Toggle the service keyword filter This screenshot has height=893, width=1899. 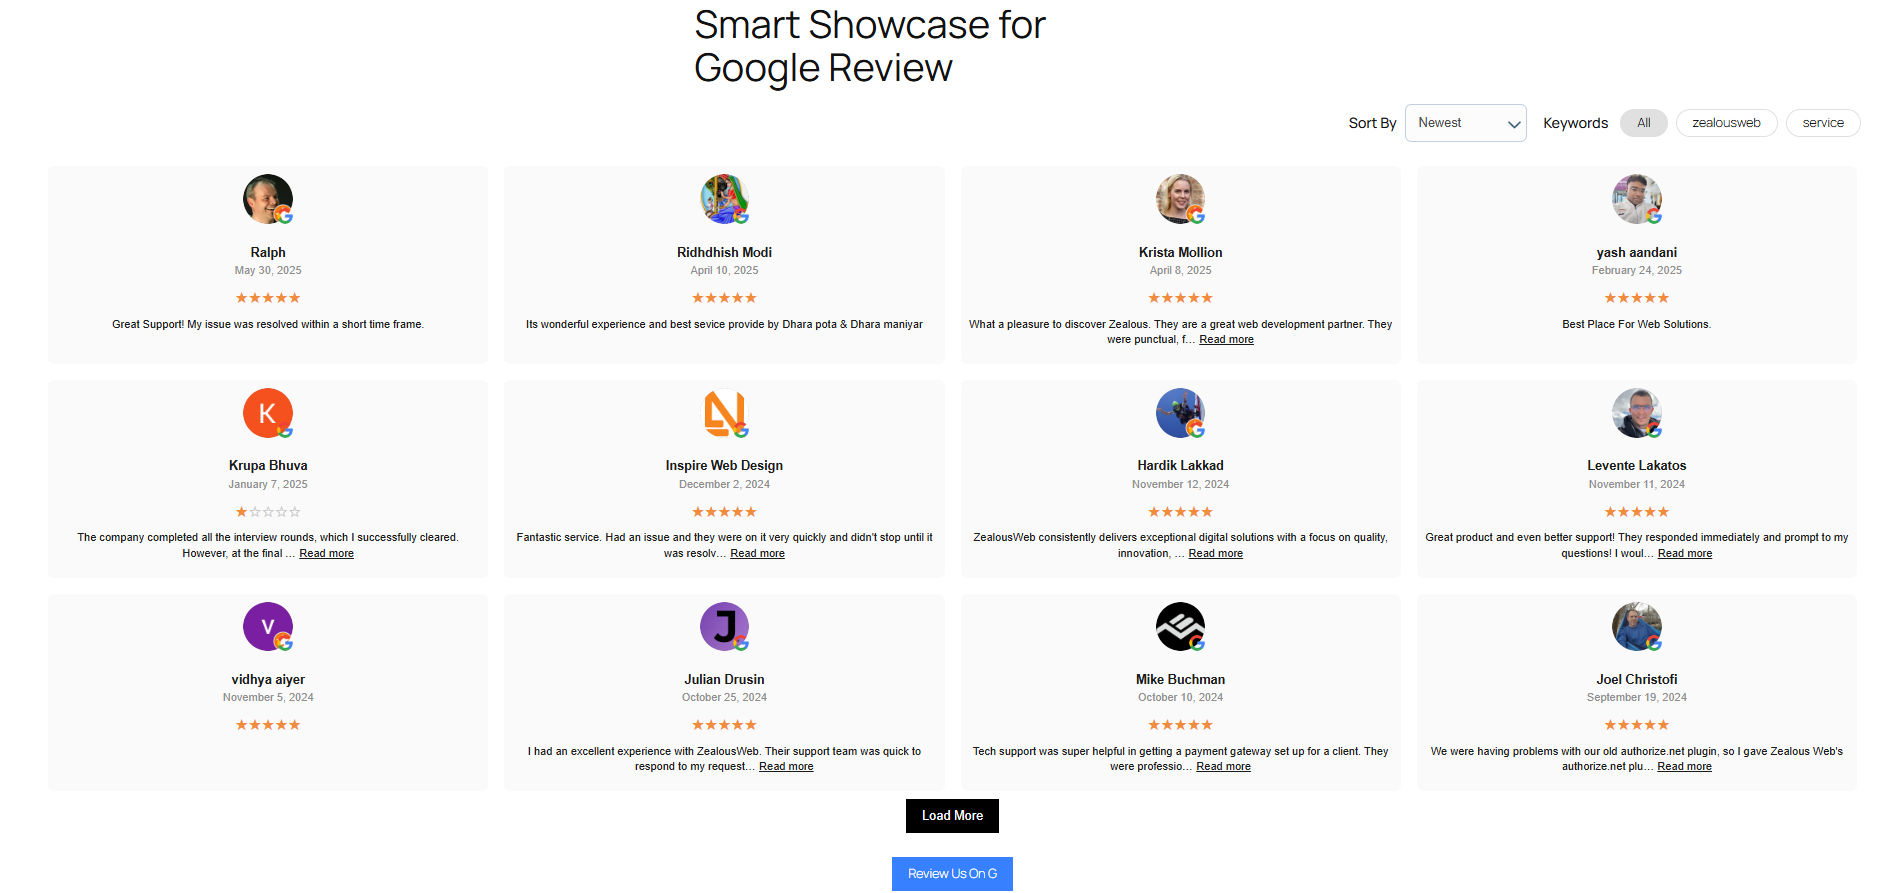1822,123
